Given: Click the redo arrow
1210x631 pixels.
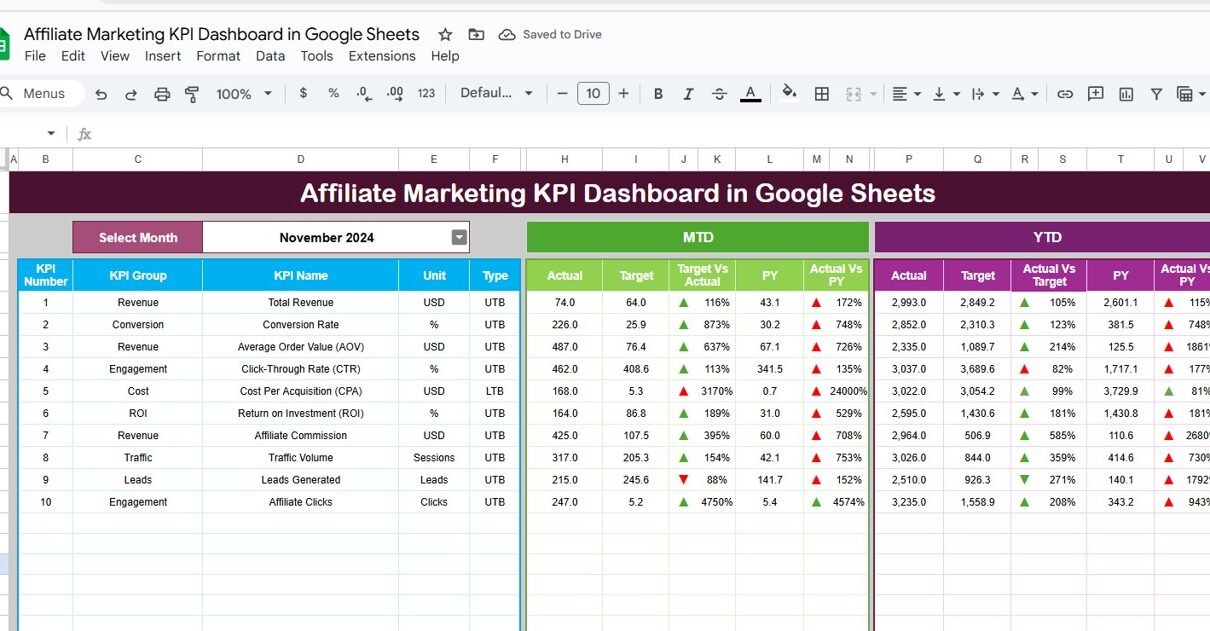Looking at the screenshot, I should pyautogui.click(x=131, y=93).
